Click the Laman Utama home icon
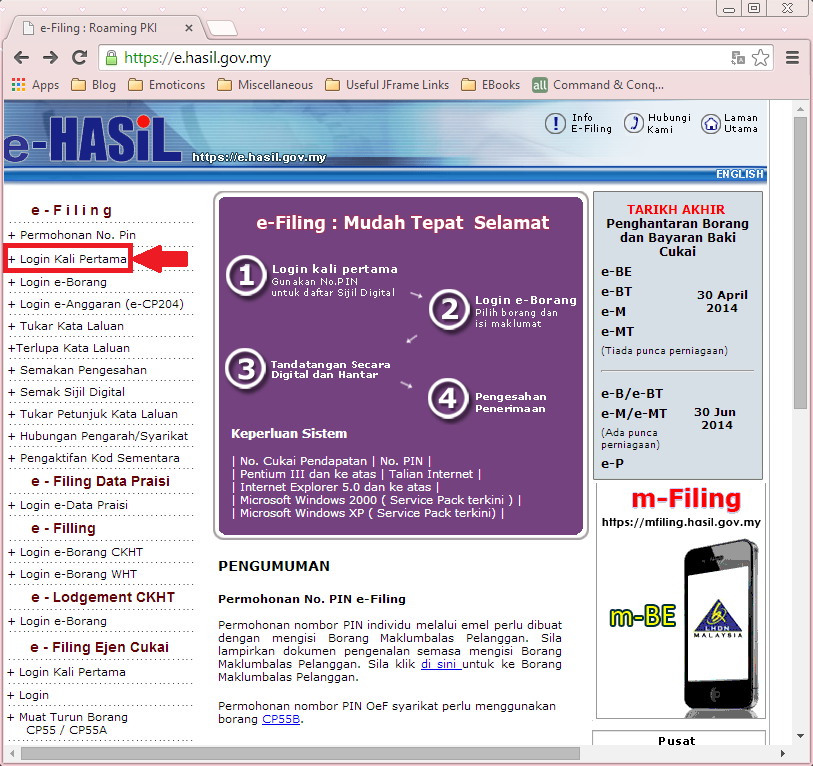Image resolution: width=813 pixels, height=766 pixels. point(710,124)
